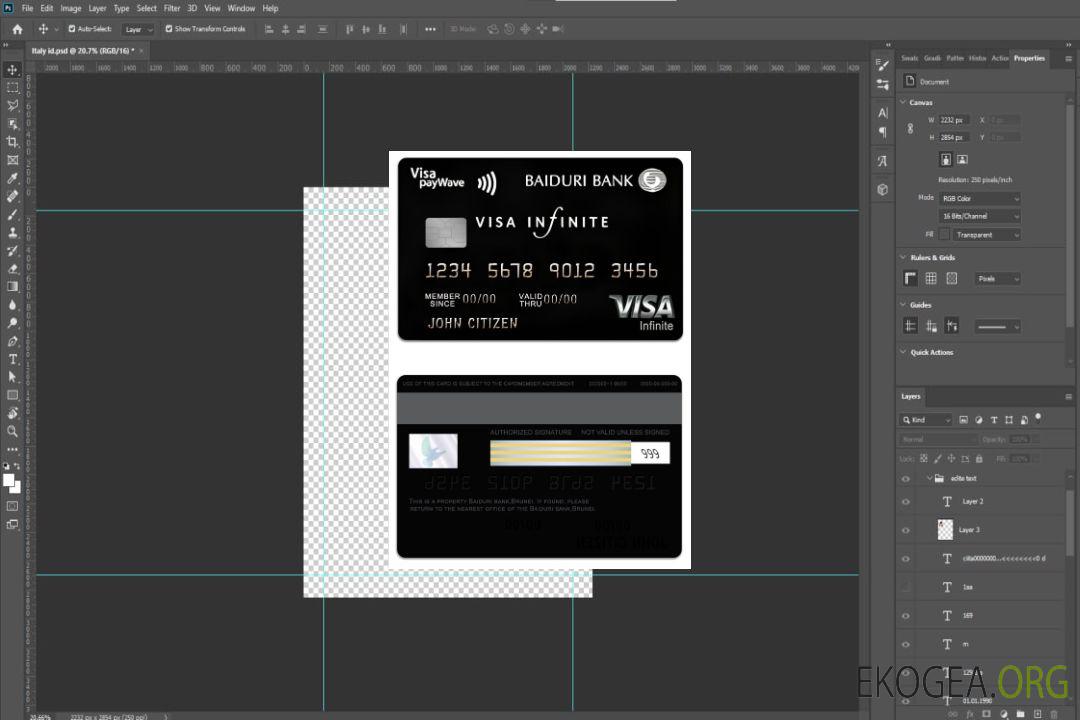The width and height of the screenshot is (1080, 720).
Task: Select the Clone Stamp tool
Action: click(x=12, y=232)
